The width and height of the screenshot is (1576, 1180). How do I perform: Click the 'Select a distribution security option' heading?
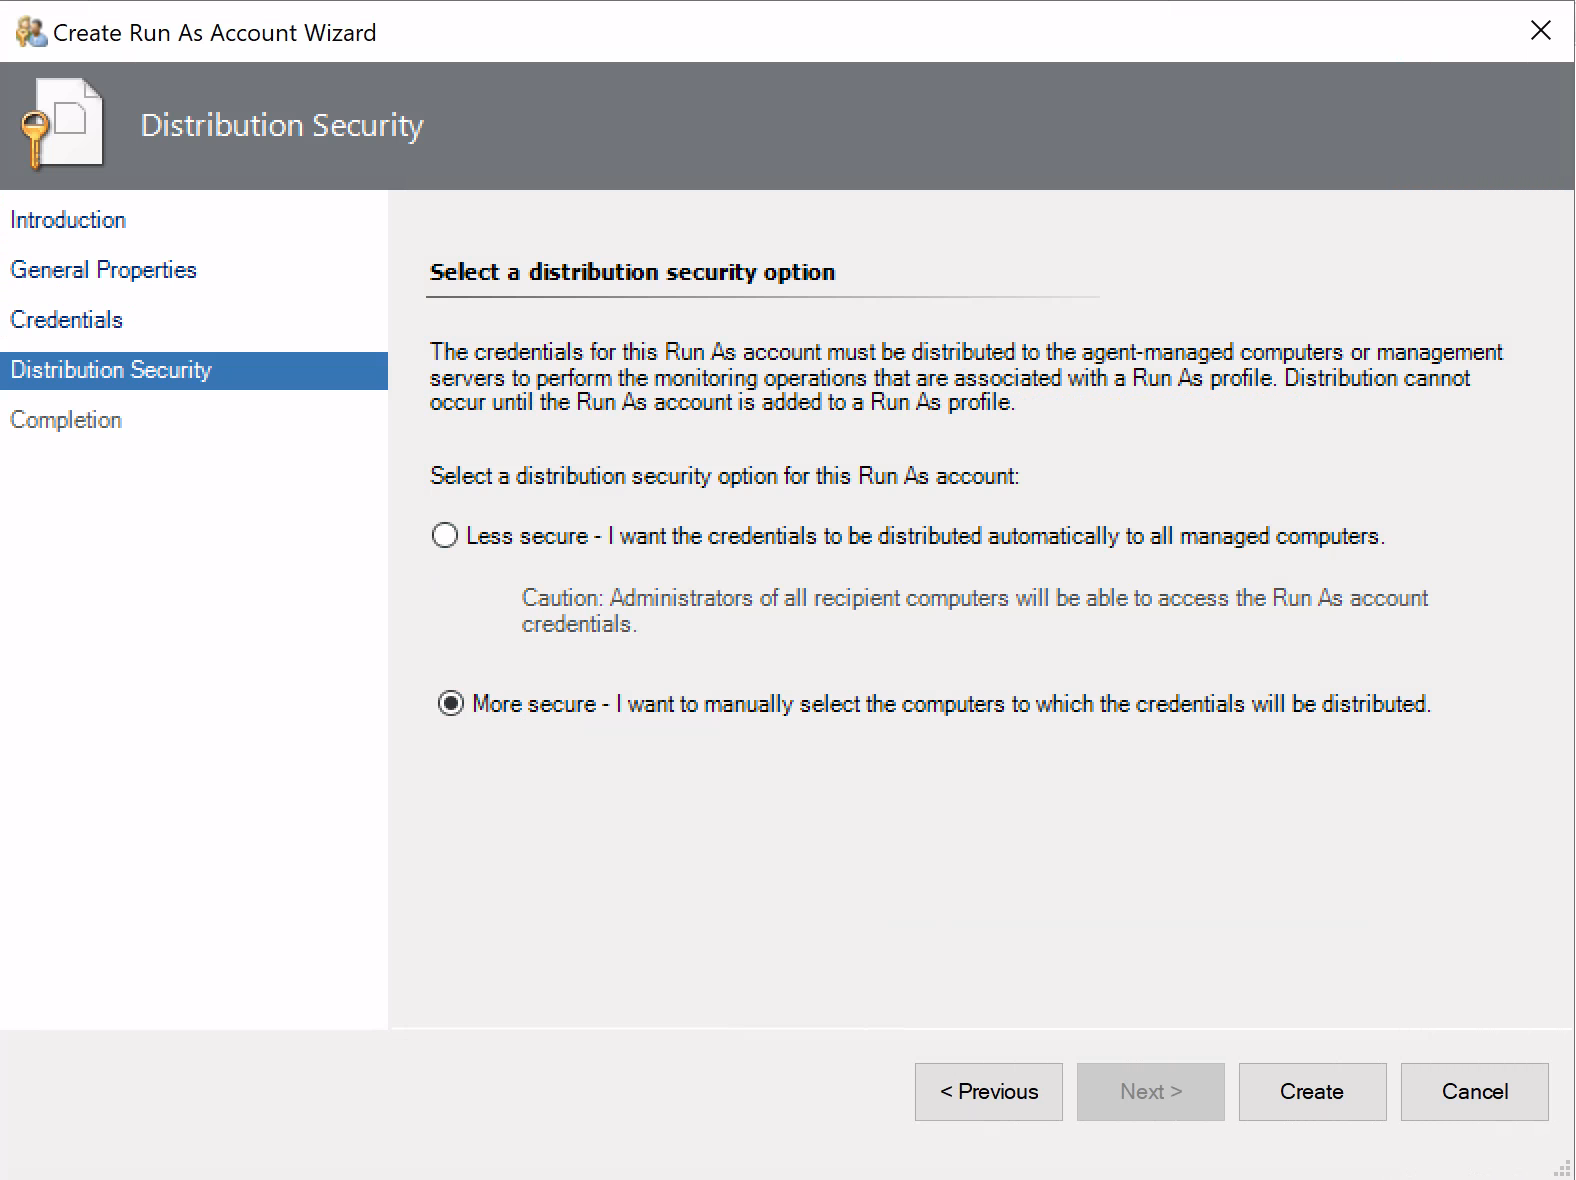click(632, 272)
